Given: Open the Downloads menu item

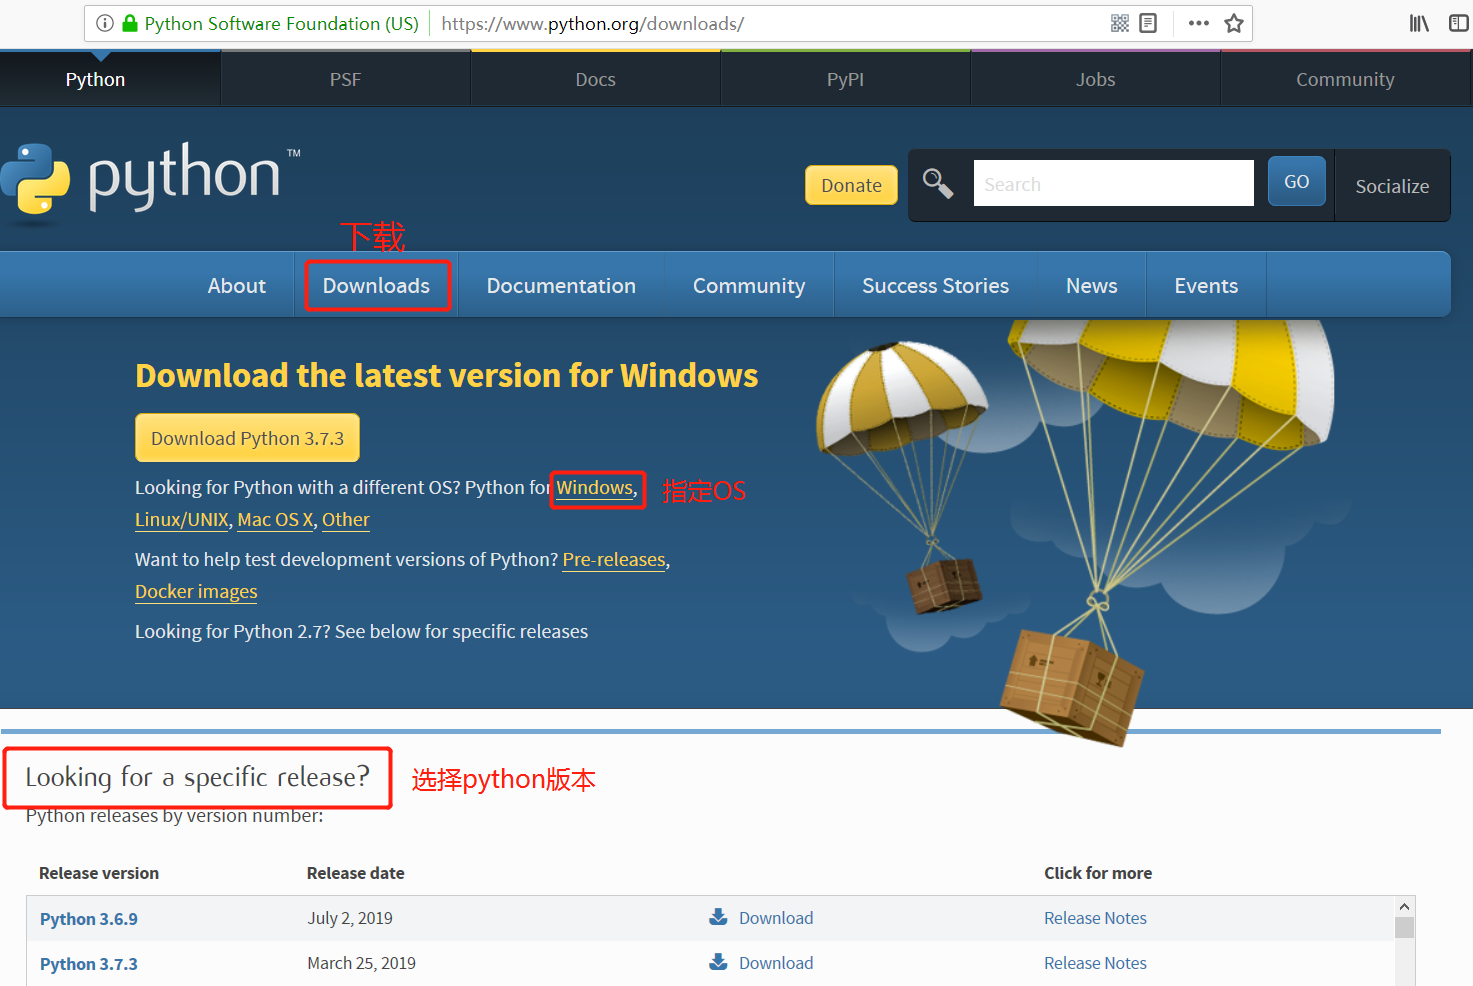Looking at the screenshot, I should [376, 286].
